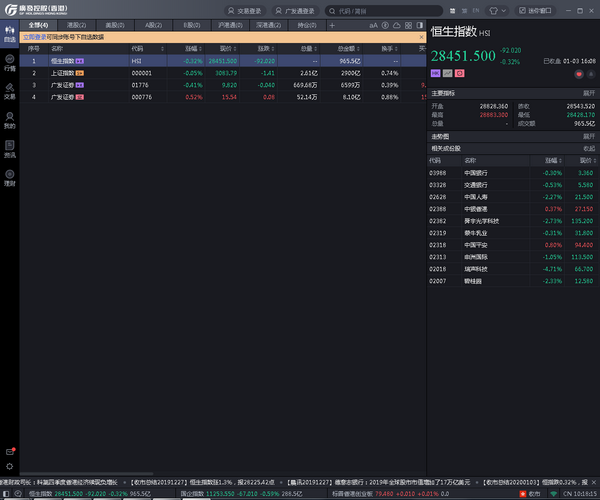Open the 自选 watchlist sidebar icon

point(10,34)
